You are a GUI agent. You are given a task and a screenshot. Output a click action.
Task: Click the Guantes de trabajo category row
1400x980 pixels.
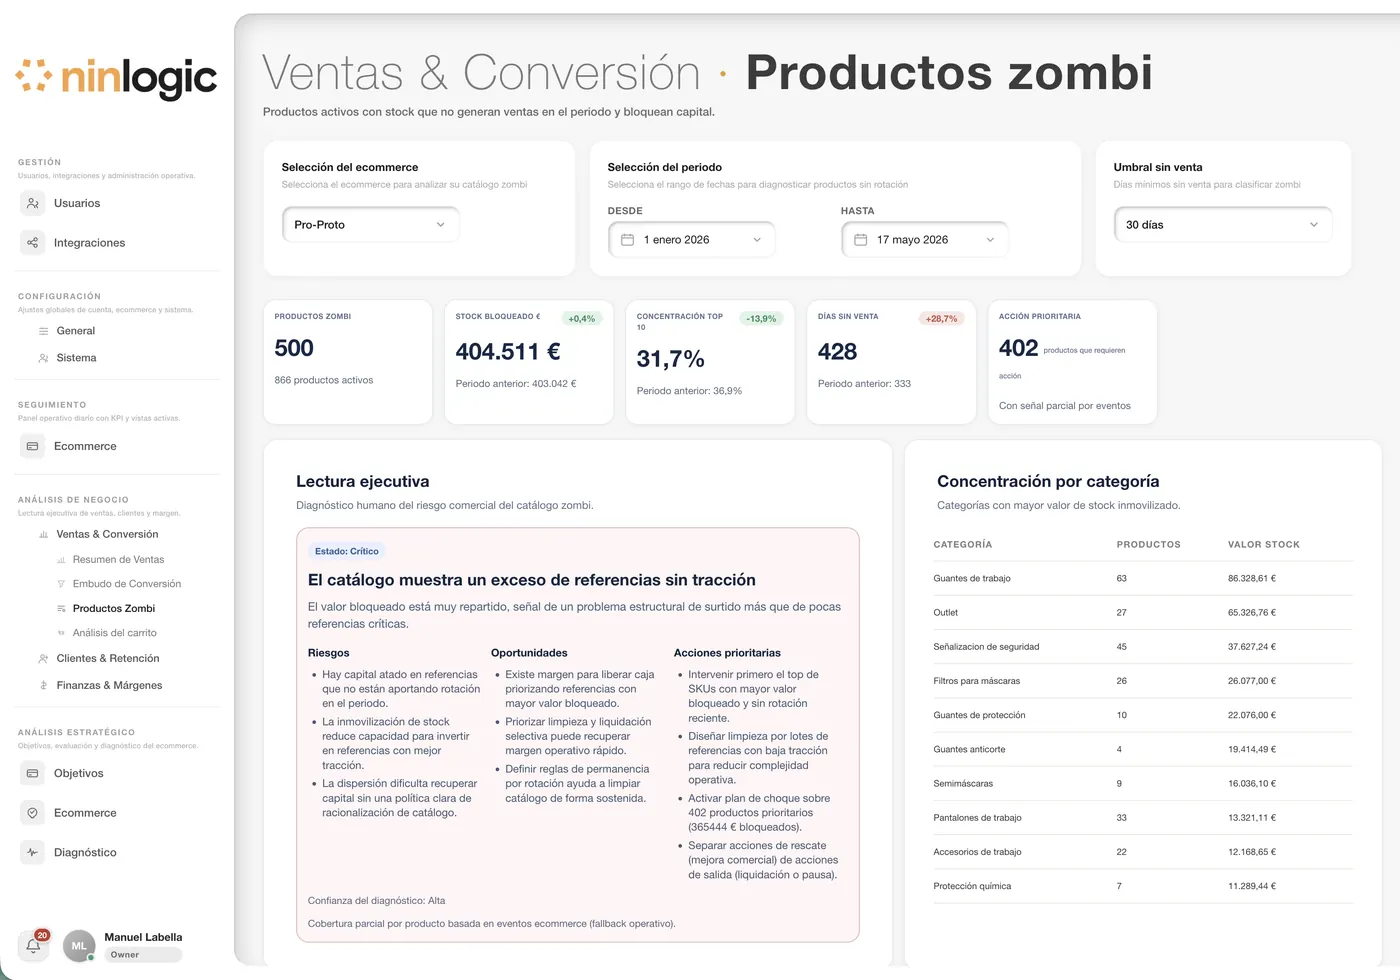[1143, 579]
